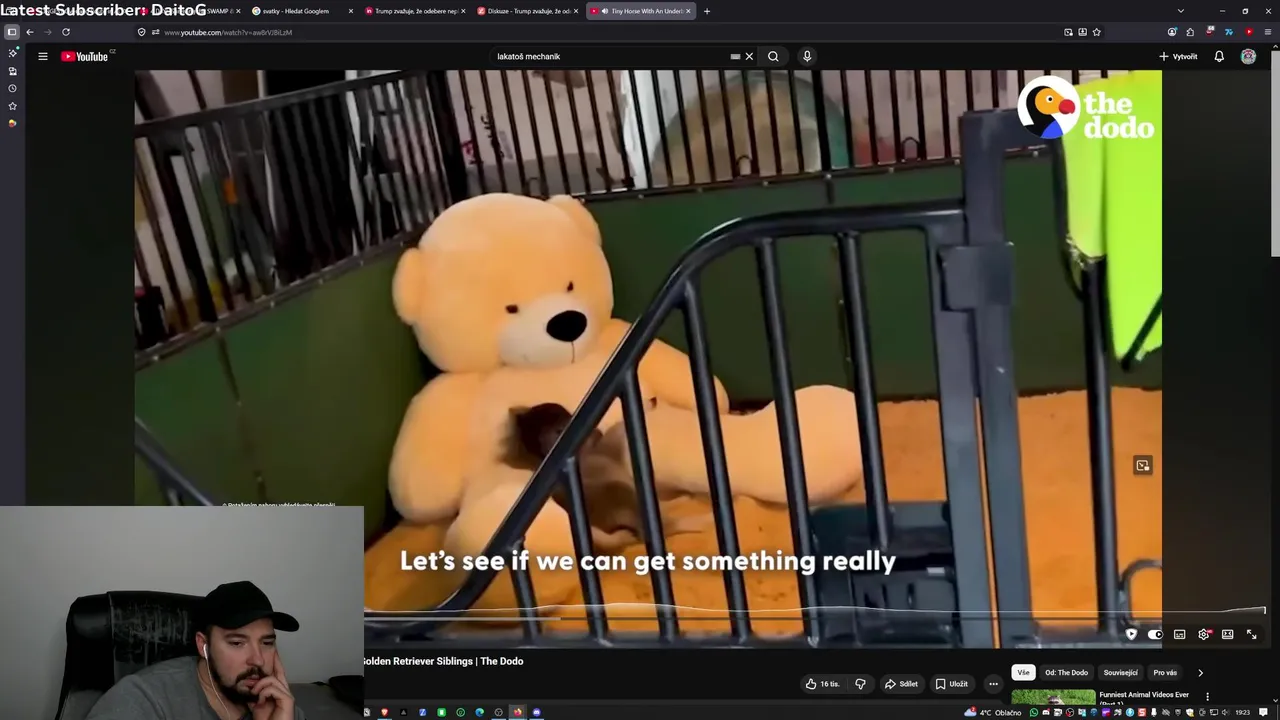
Task: Select the Pro vás chip
Action: pyautogui.click(x=1165, y=673)
